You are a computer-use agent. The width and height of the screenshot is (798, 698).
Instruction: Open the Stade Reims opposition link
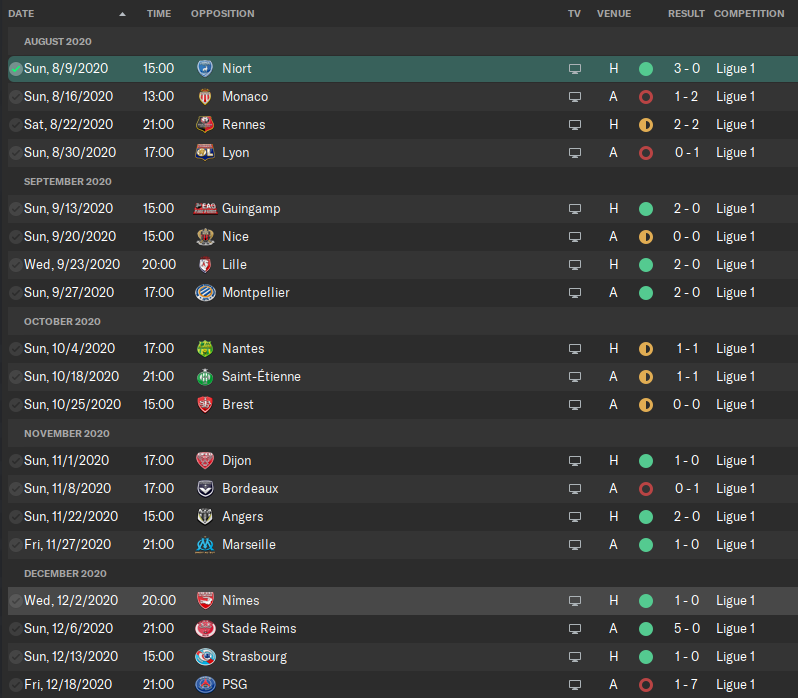259,629
